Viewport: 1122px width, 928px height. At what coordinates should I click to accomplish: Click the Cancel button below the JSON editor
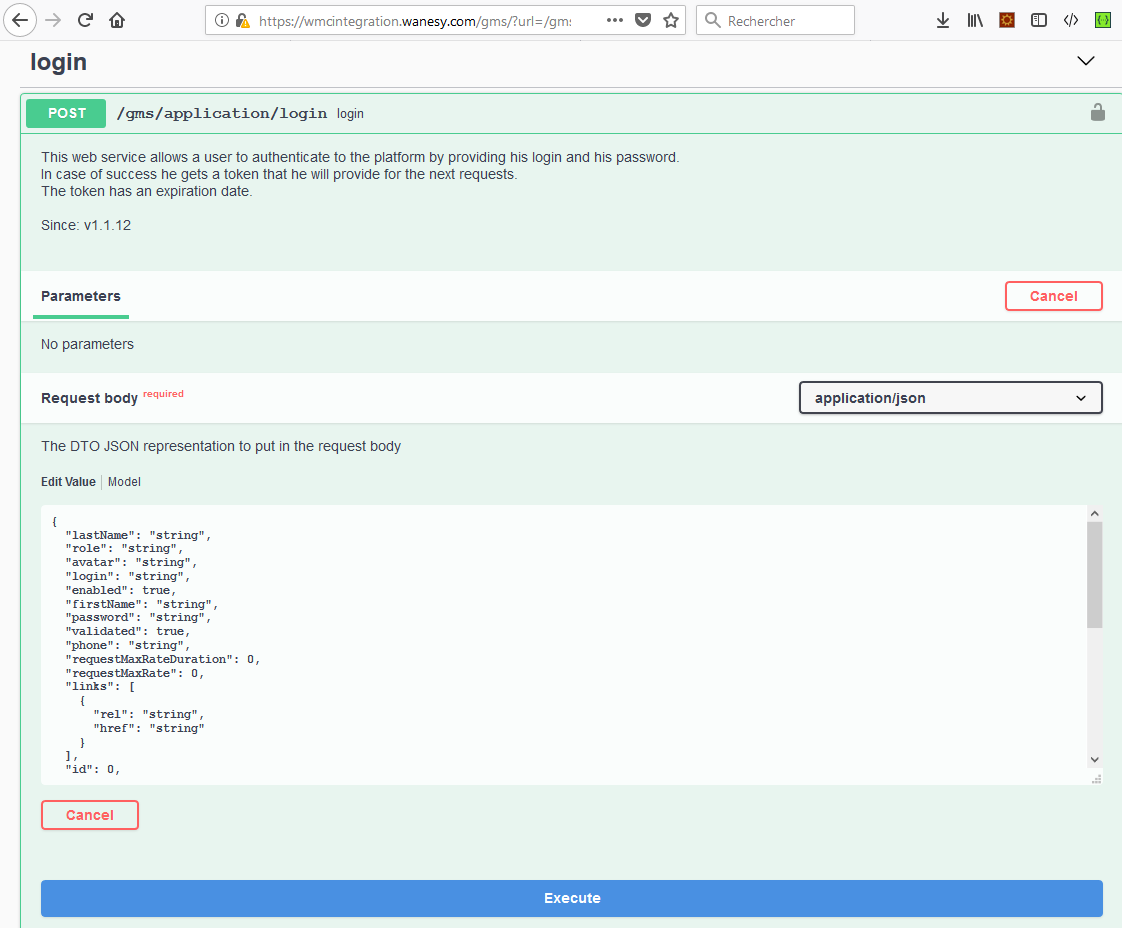point(90,815)
